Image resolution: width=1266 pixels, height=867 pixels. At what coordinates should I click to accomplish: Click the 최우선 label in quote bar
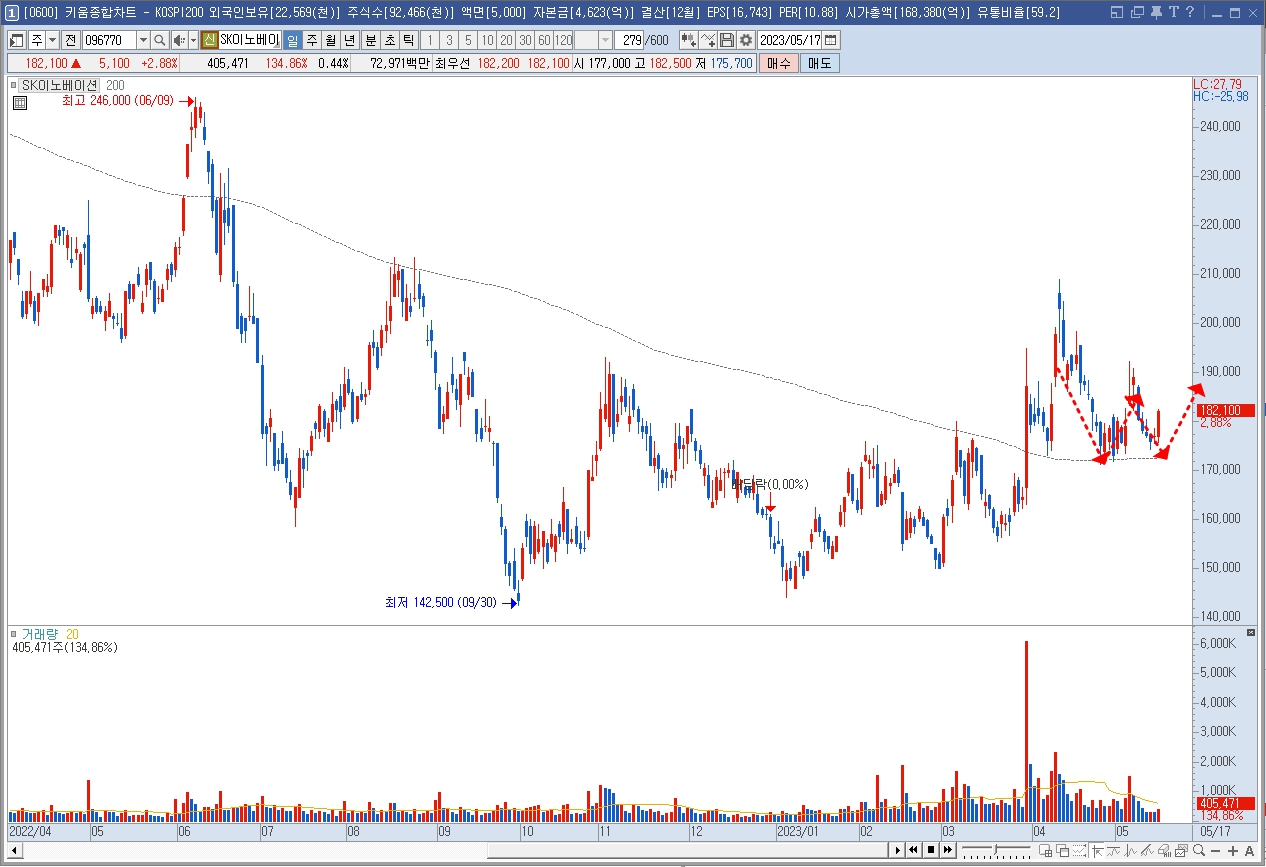pos(454,63)
